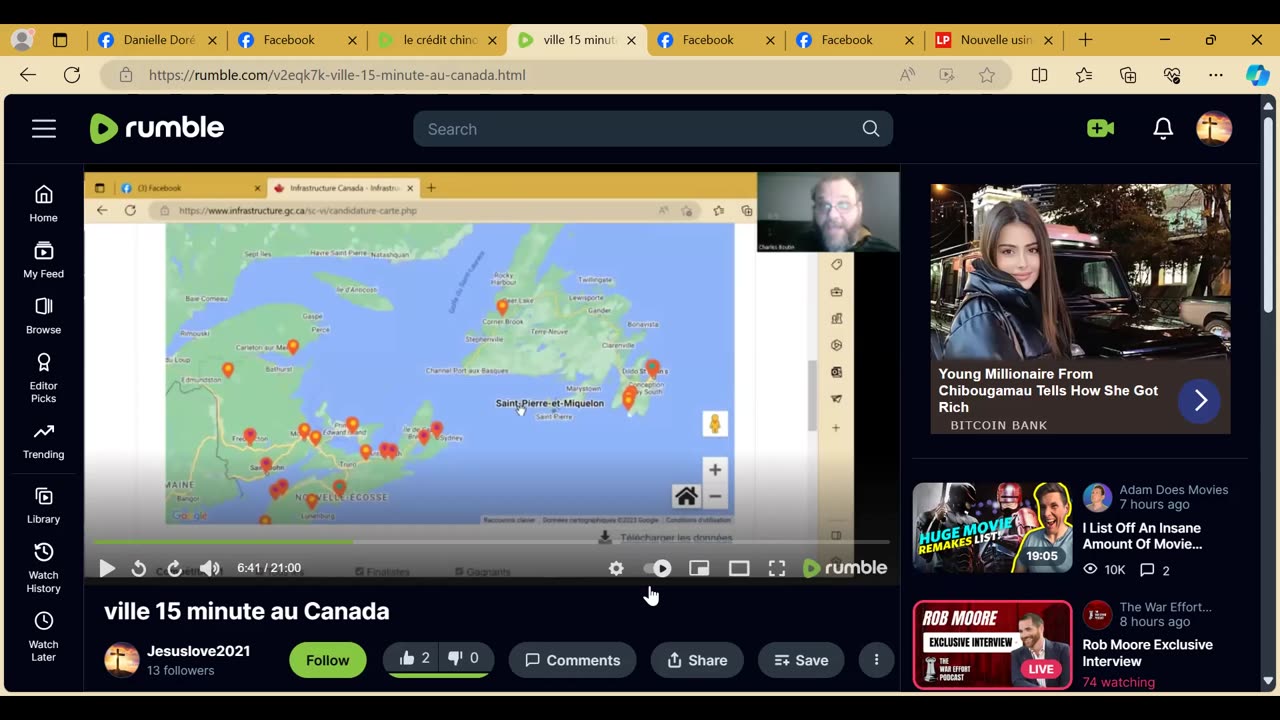1280x720 pixels.
Task: Open the video settings gear
Action: pos(616,568)
